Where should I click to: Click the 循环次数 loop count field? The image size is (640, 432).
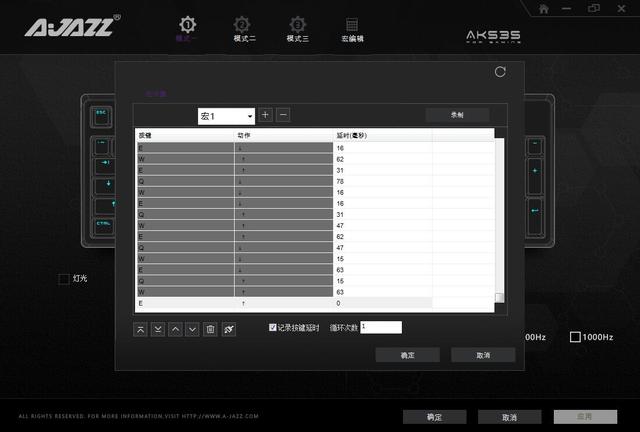[x=381, y=327]
